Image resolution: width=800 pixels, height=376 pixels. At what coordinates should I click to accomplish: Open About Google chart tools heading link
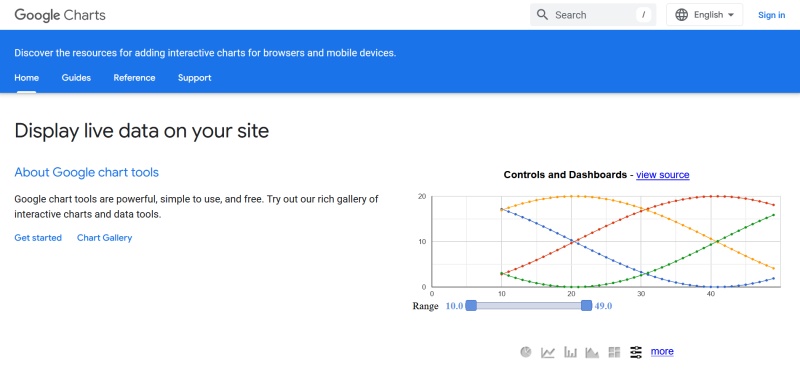[x=87, y=172]
